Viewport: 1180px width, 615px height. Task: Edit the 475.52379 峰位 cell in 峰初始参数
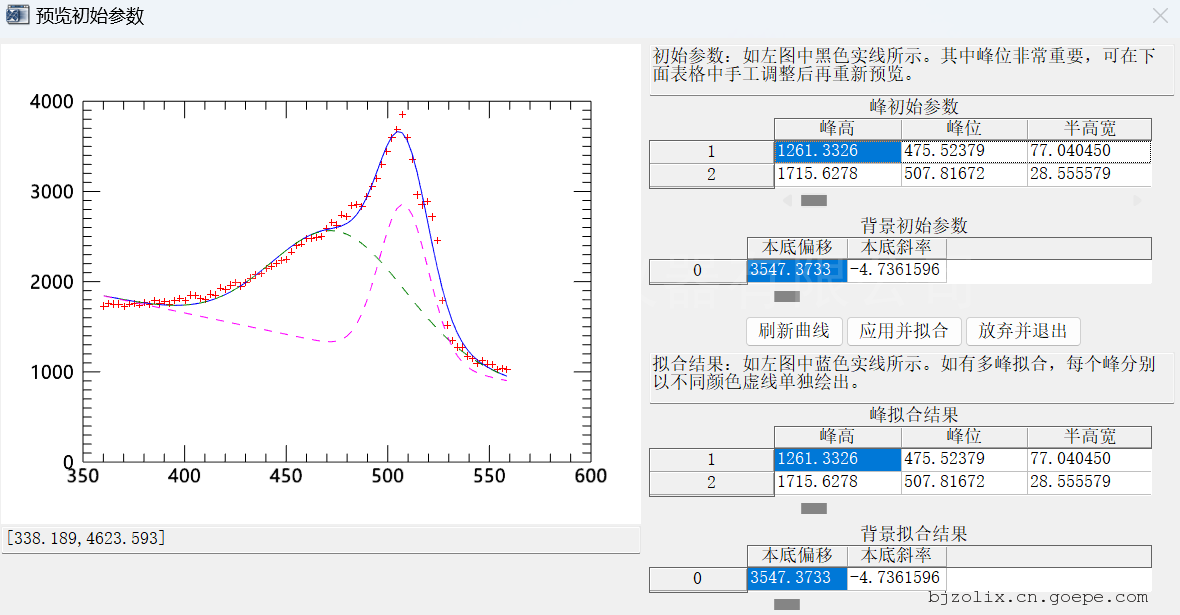[963, 151]
